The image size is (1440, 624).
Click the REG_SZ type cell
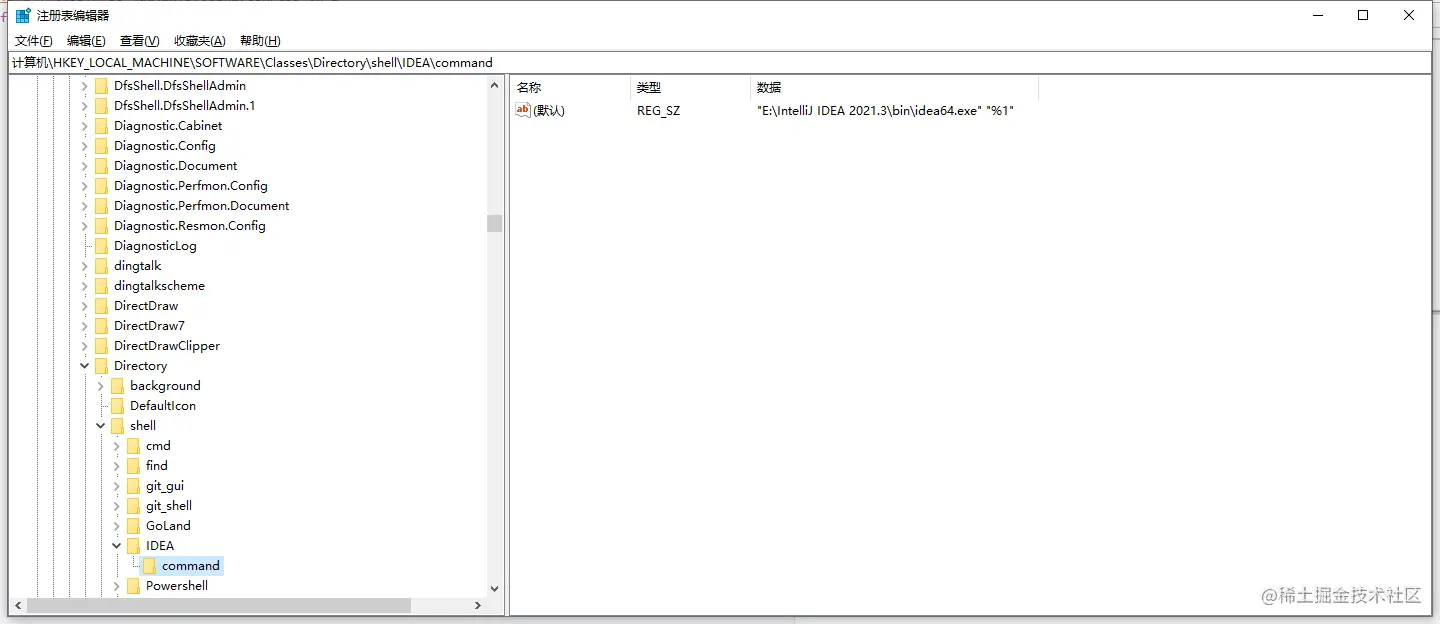pyautogui.click(x=658, y=111)
